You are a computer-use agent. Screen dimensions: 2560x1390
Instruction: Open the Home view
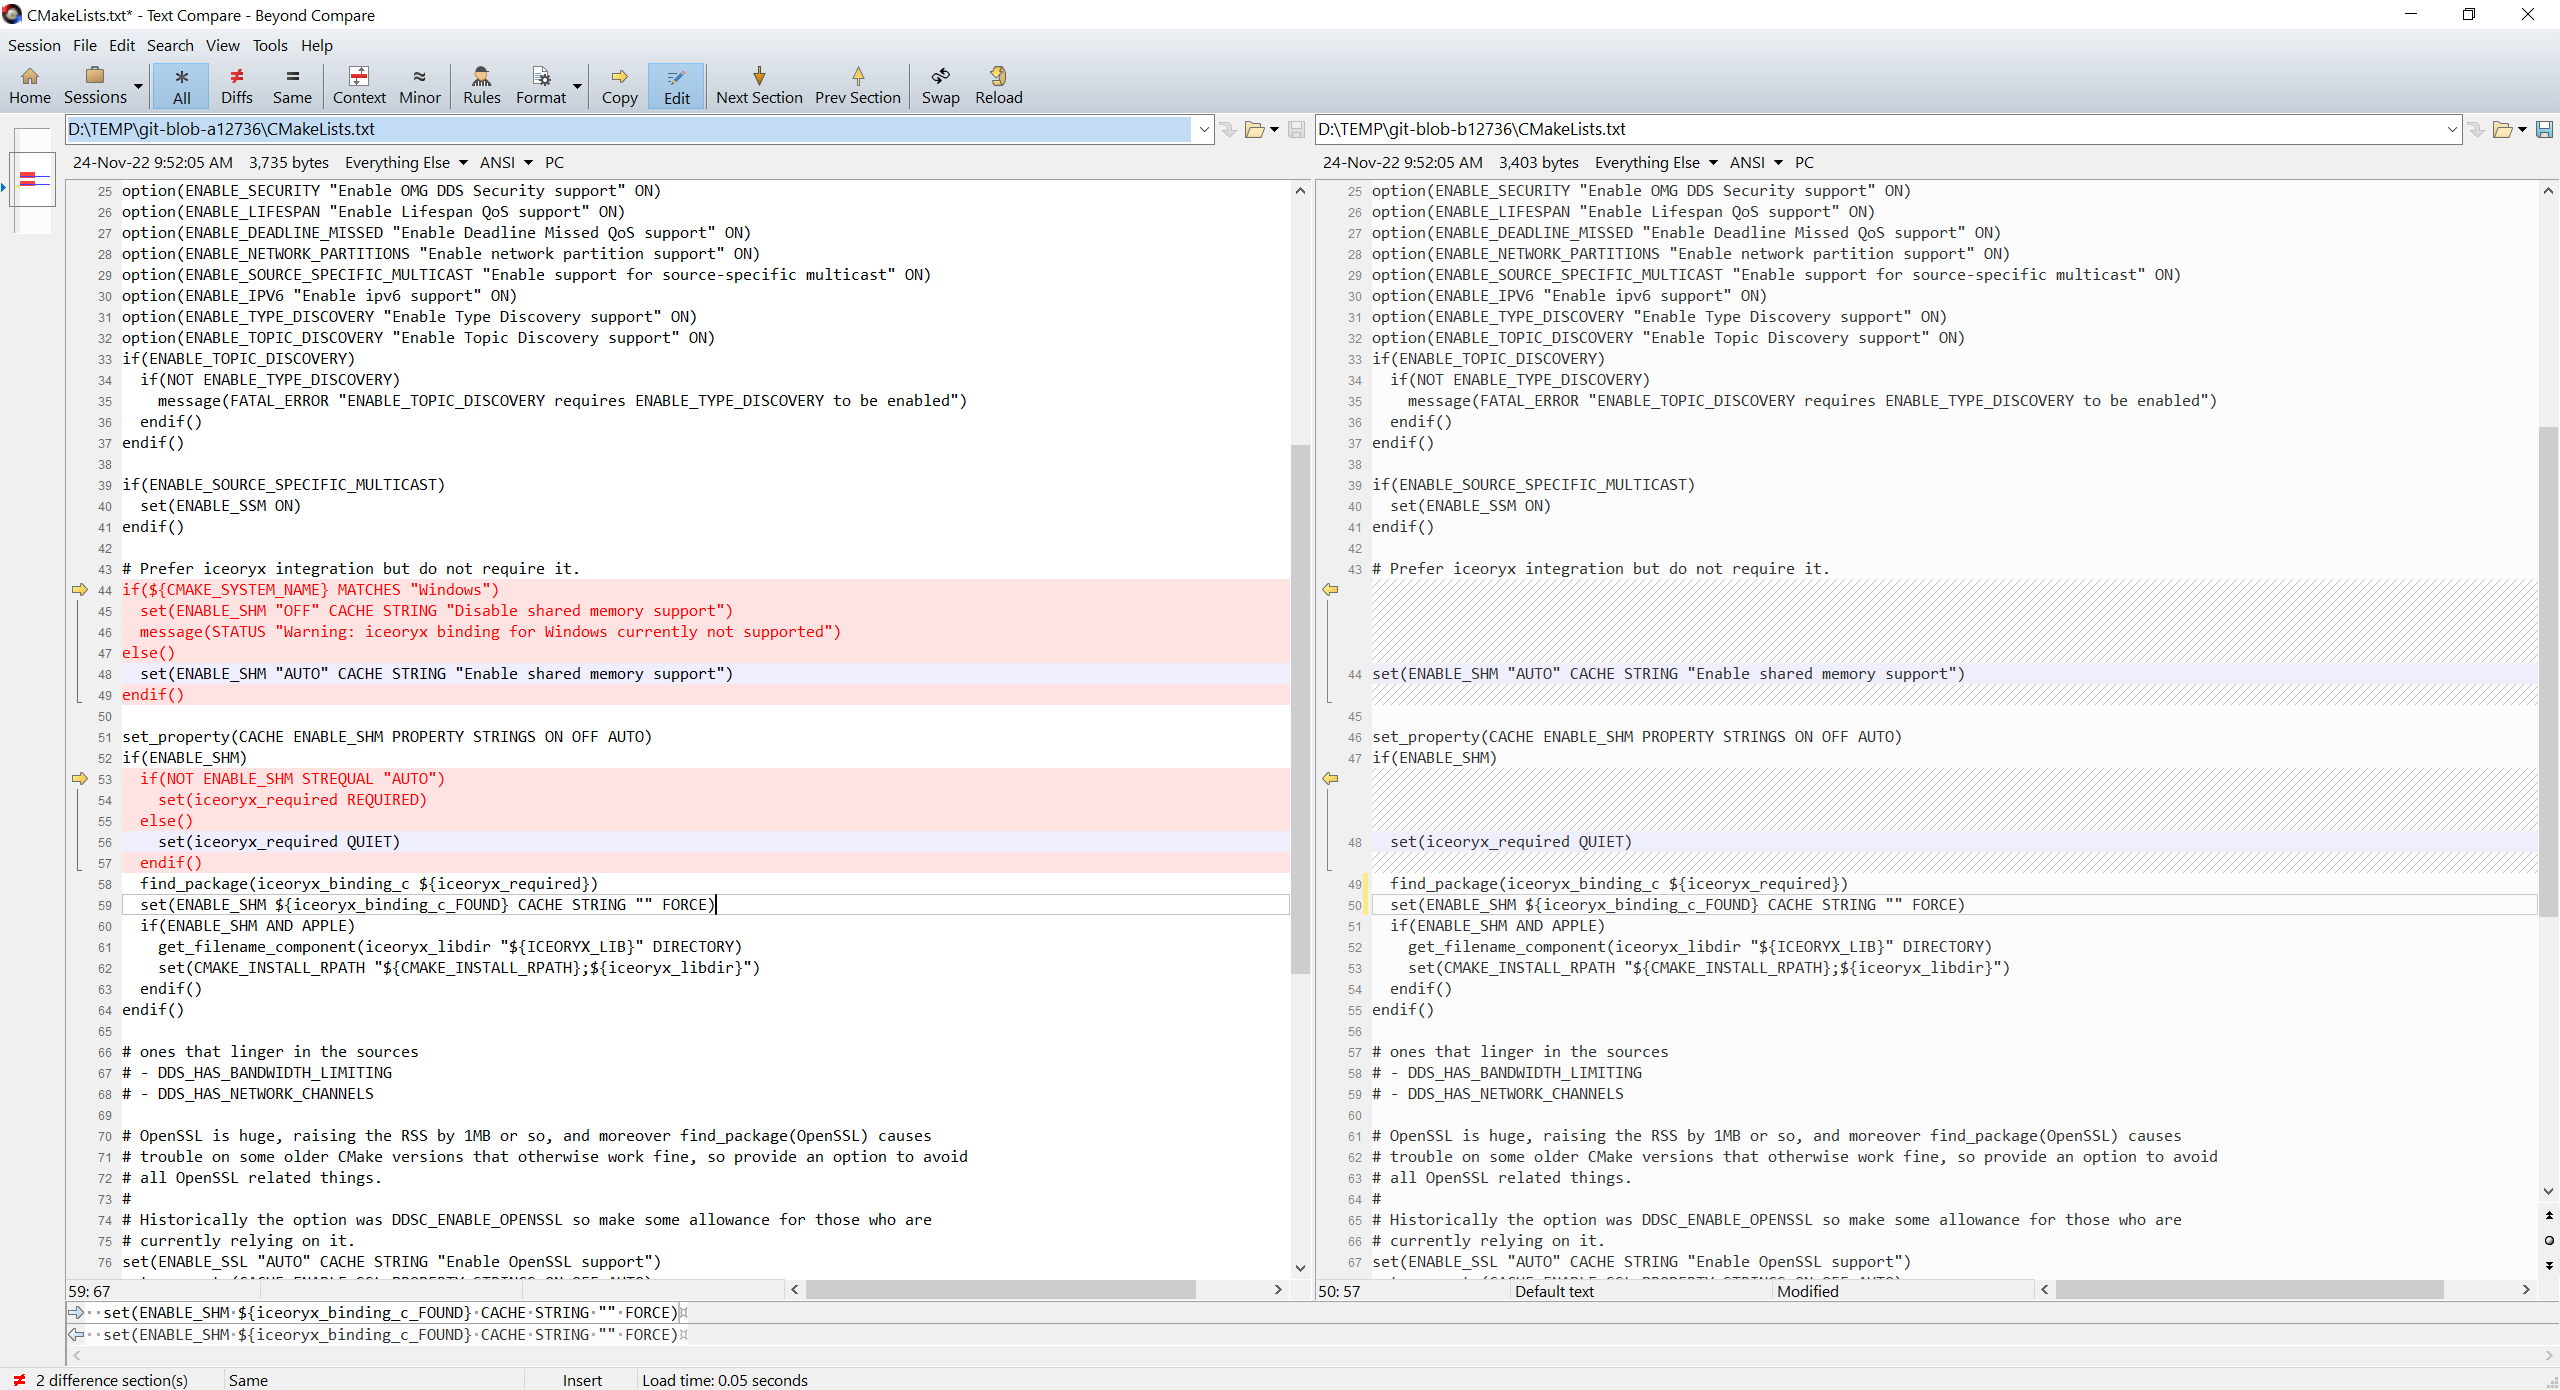tap(30, 86)
